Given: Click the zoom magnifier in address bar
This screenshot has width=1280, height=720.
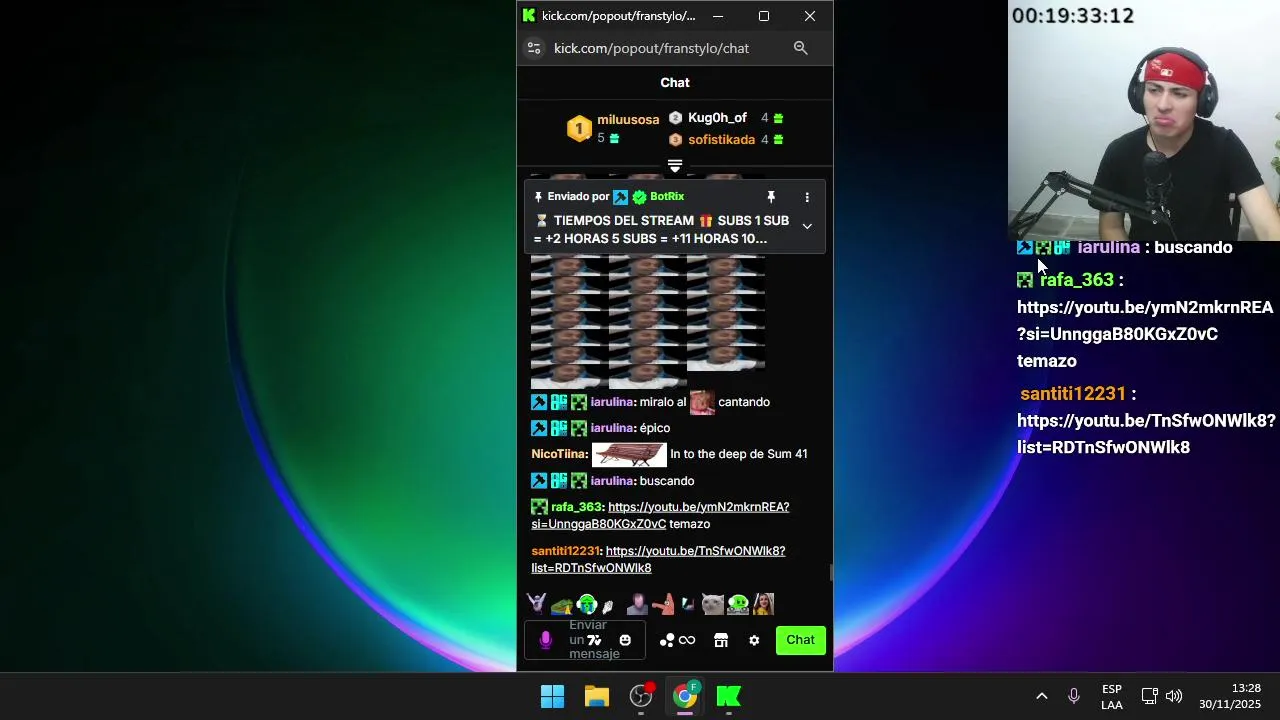Looking at the screenshot, I should pos(800,48).
